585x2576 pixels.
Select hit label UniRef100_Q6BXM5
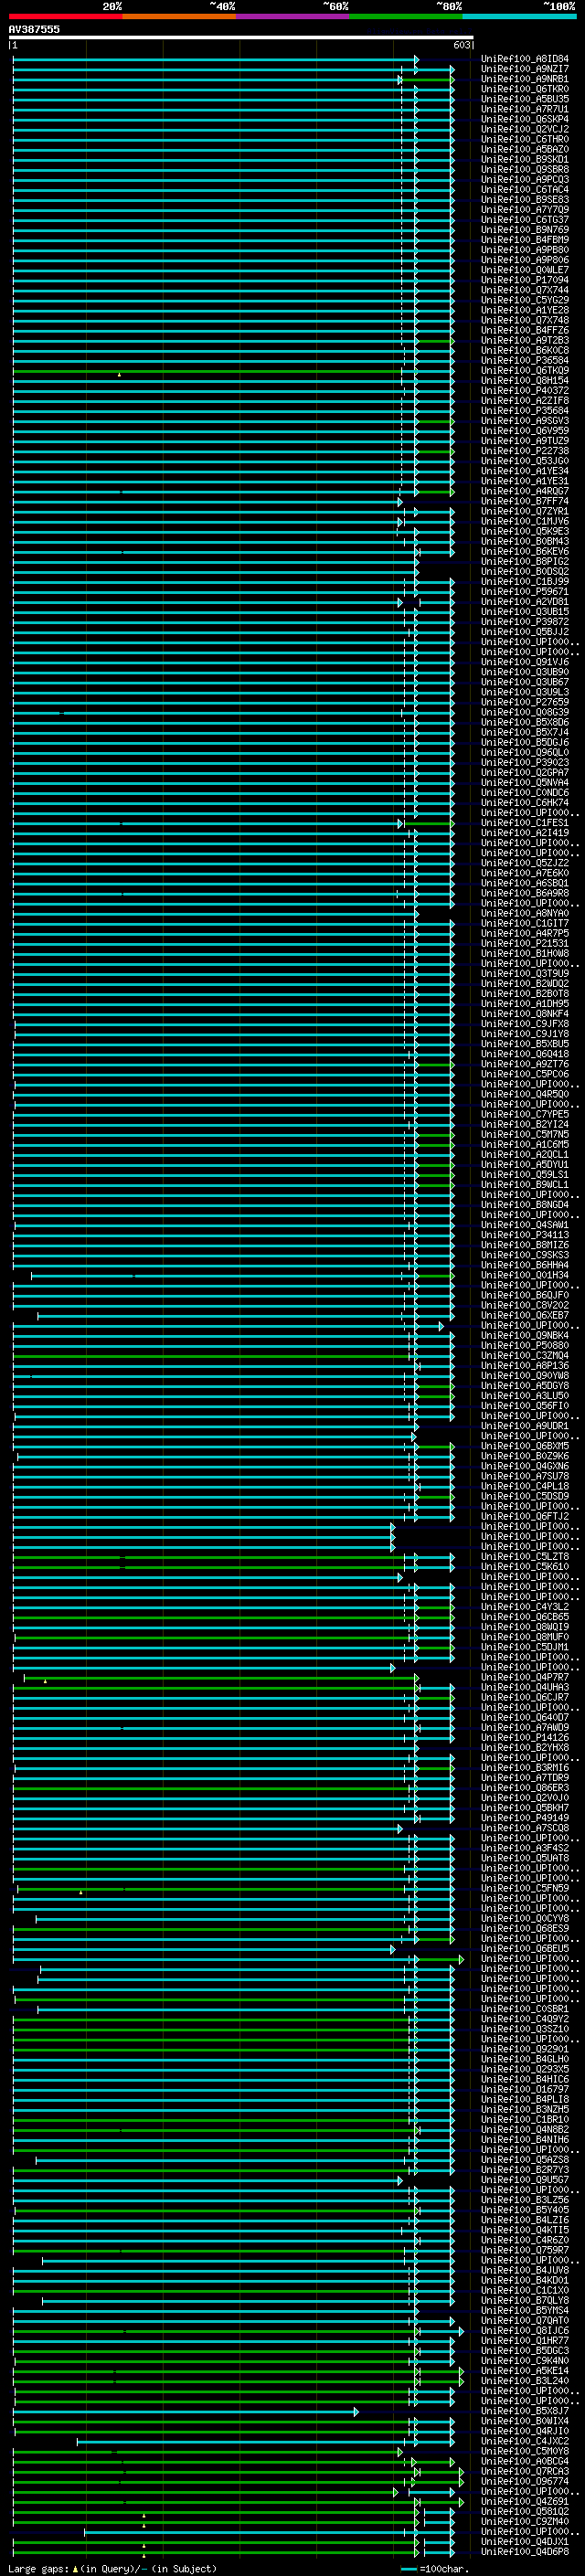coord(525,1446)
